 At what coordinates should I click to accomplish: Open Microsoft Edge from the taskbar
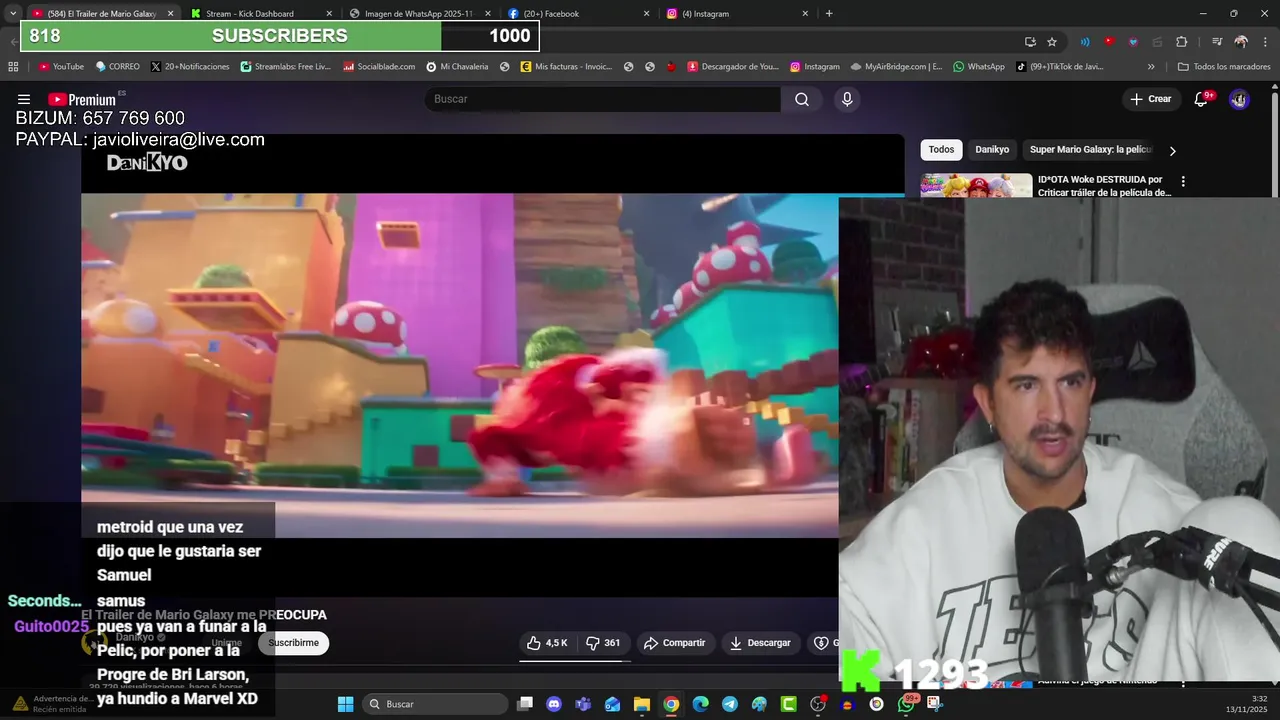(x=701, y=704)
